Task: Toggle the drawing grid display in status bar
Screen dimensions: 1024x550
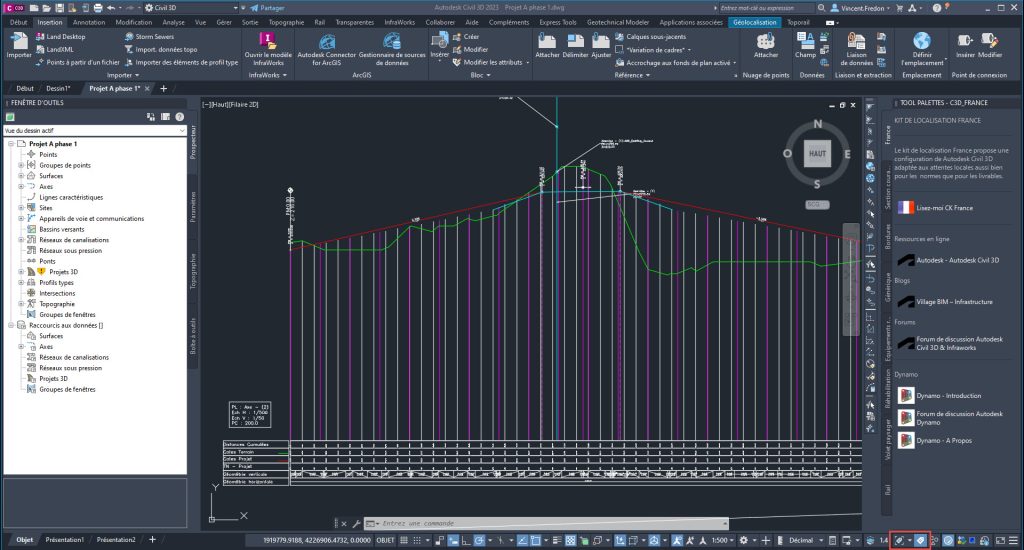Action: (x=404, y=540)
